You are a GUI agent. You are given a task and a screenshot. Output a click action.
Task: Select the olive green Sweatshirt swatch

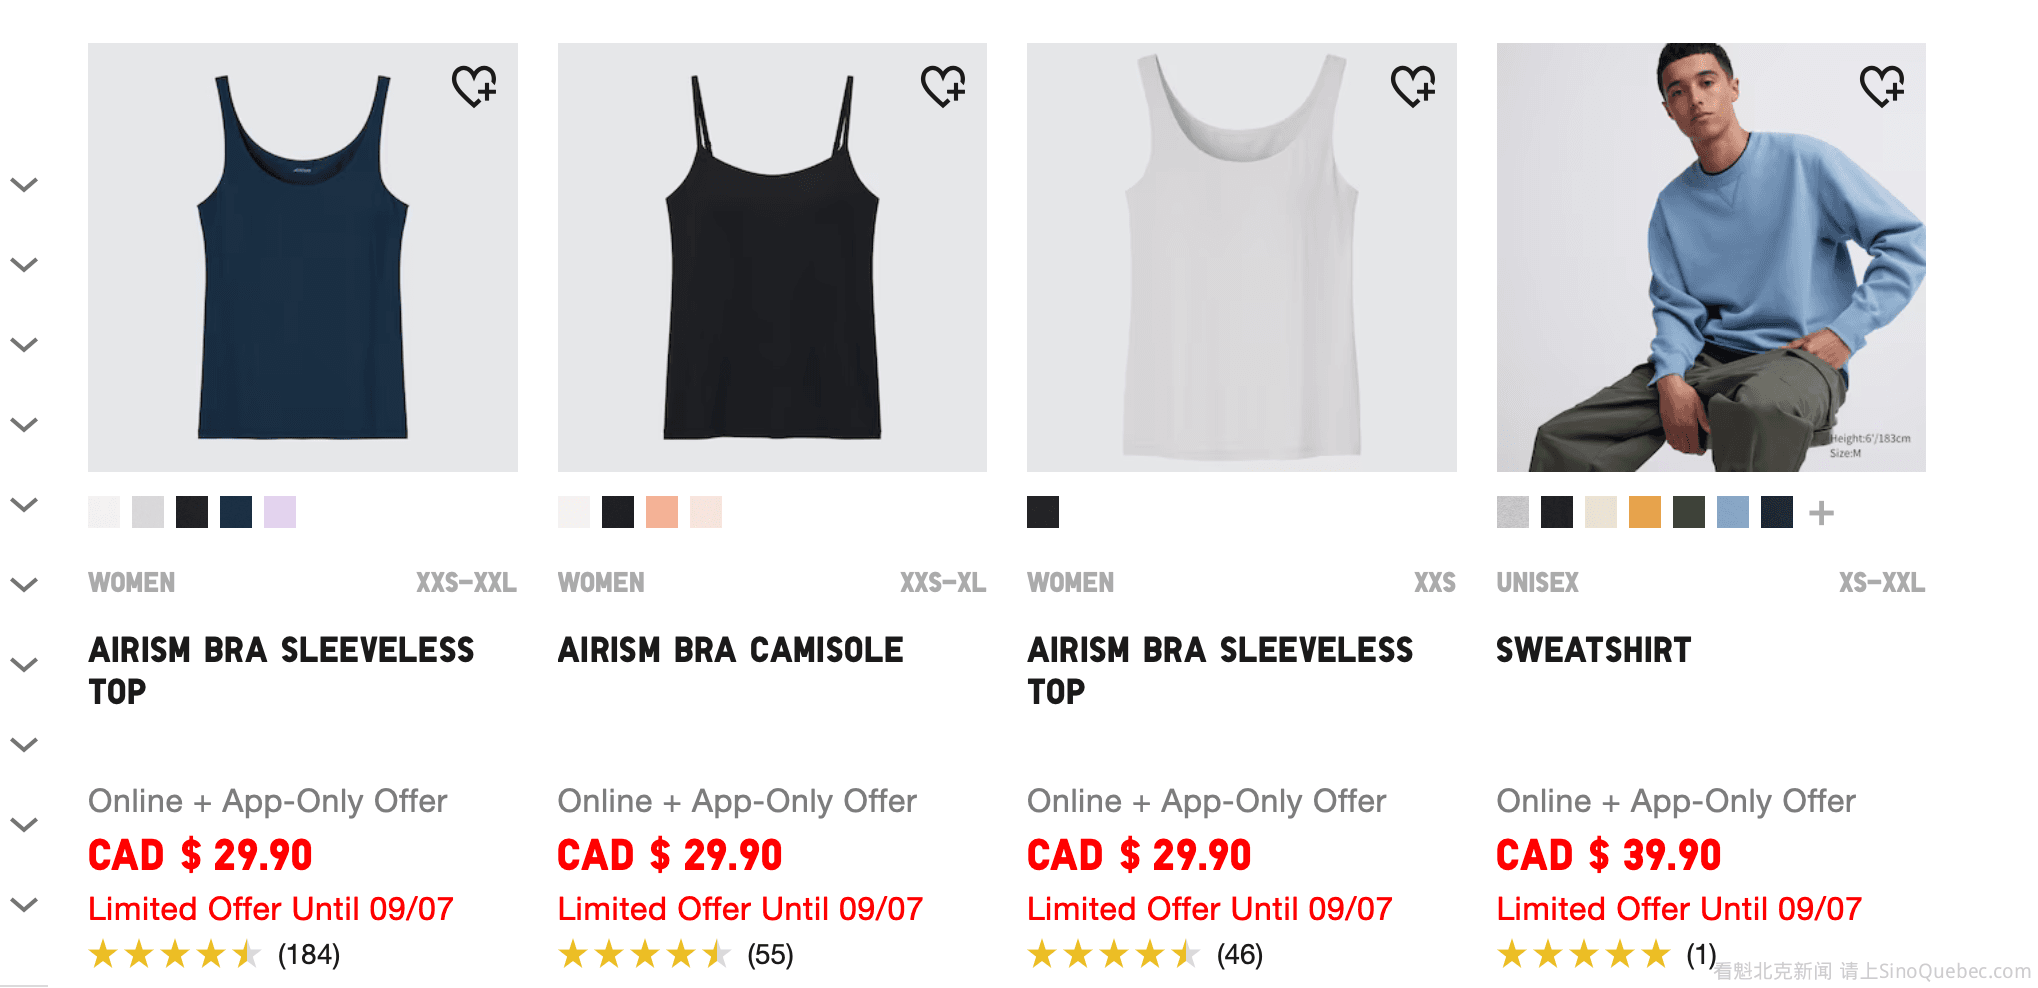(x=1689, y=512)
